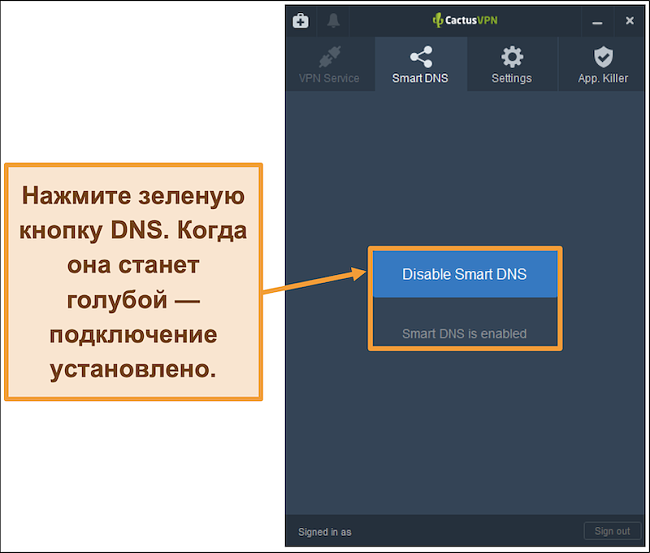This screenshot has width=650, height=553.
Task: Click the shield icon above App. Killer
Action: coord(603,57)
